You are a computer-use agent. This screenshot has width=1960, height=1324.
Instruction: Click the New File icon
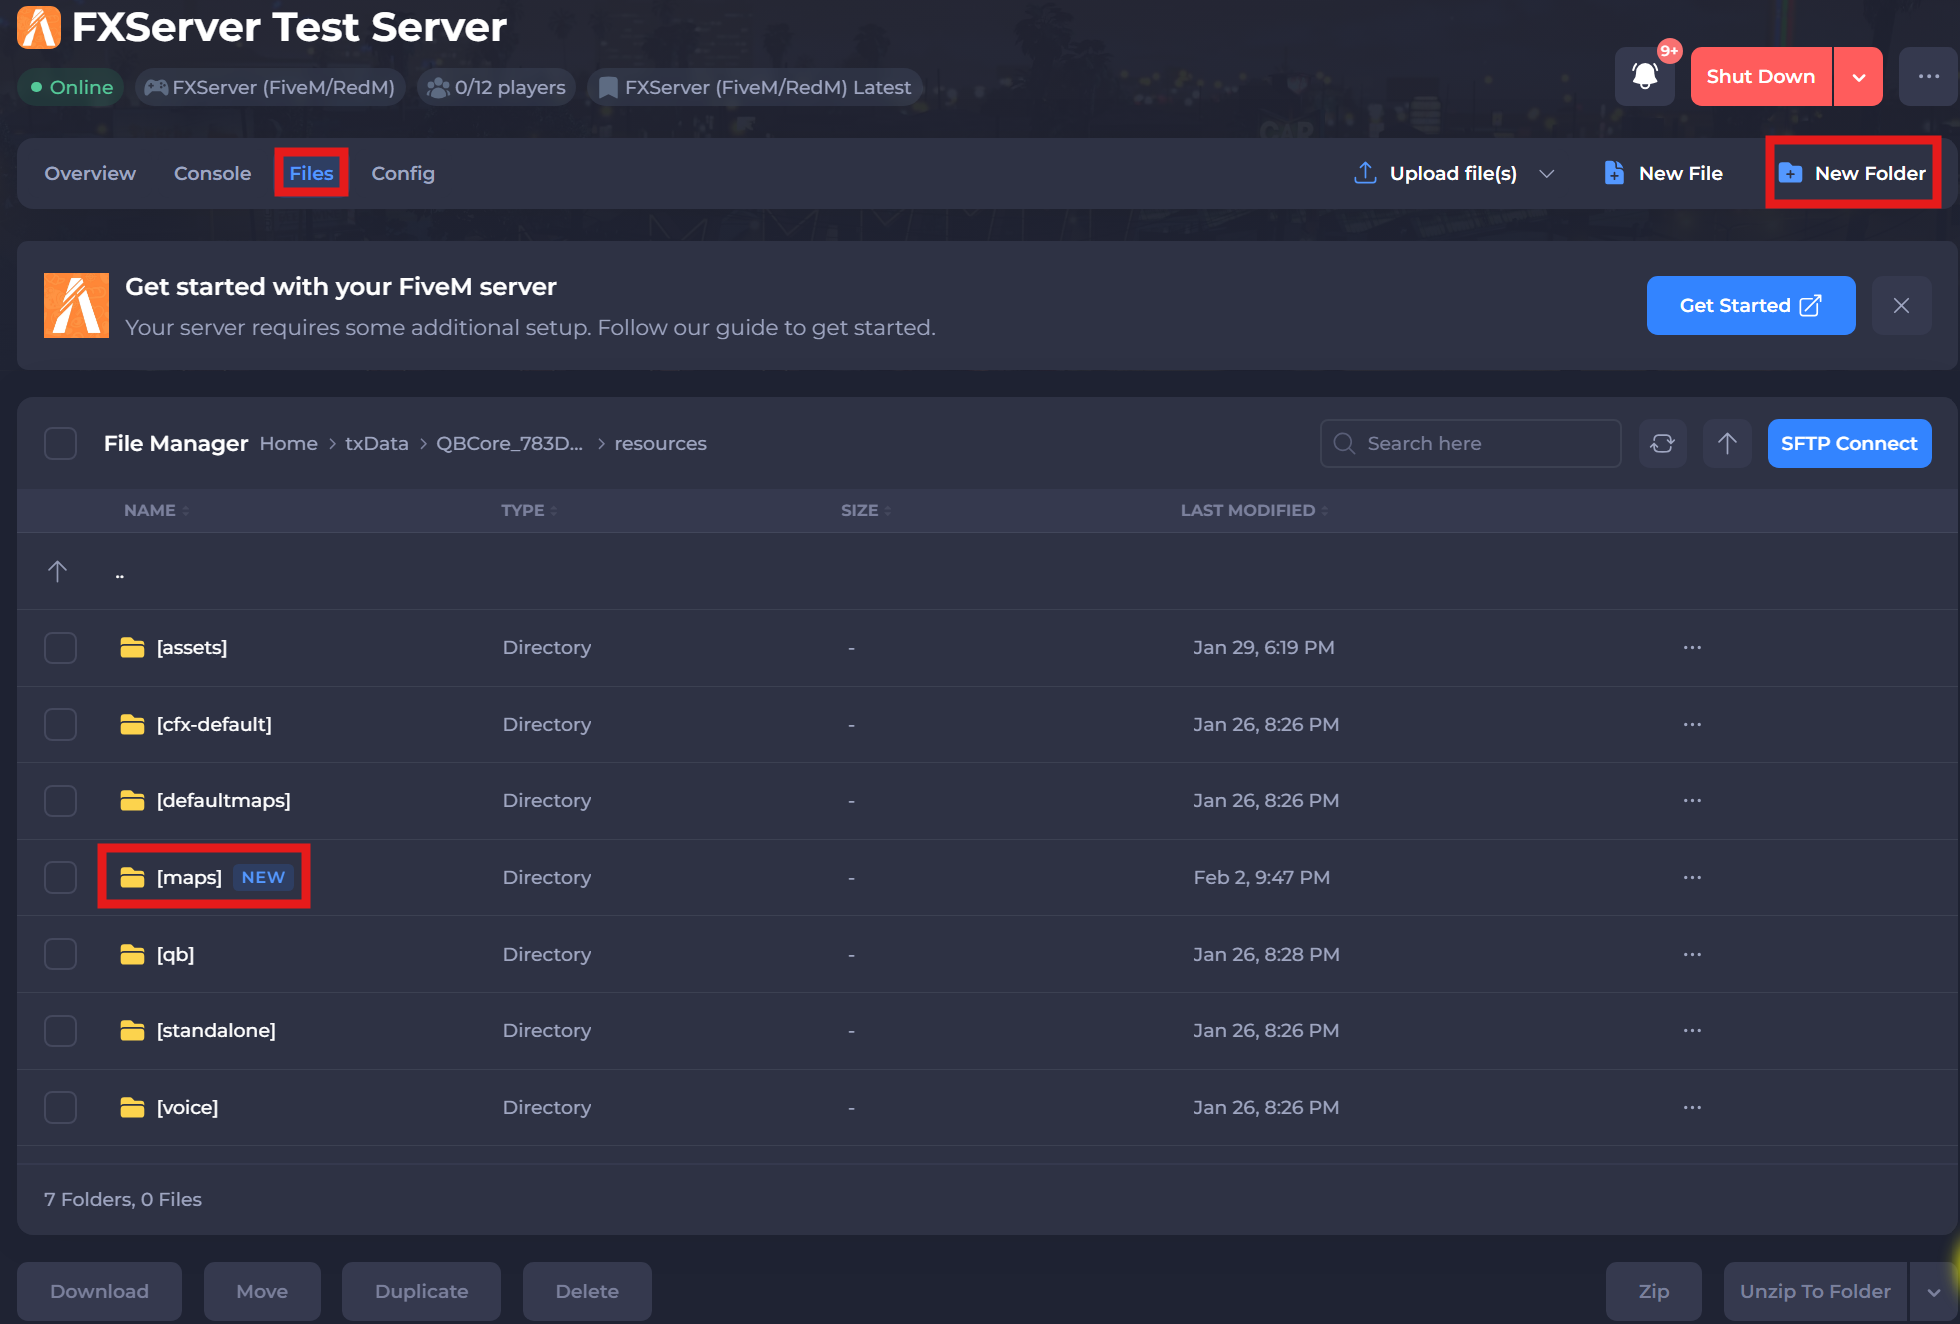[1614, 173]
